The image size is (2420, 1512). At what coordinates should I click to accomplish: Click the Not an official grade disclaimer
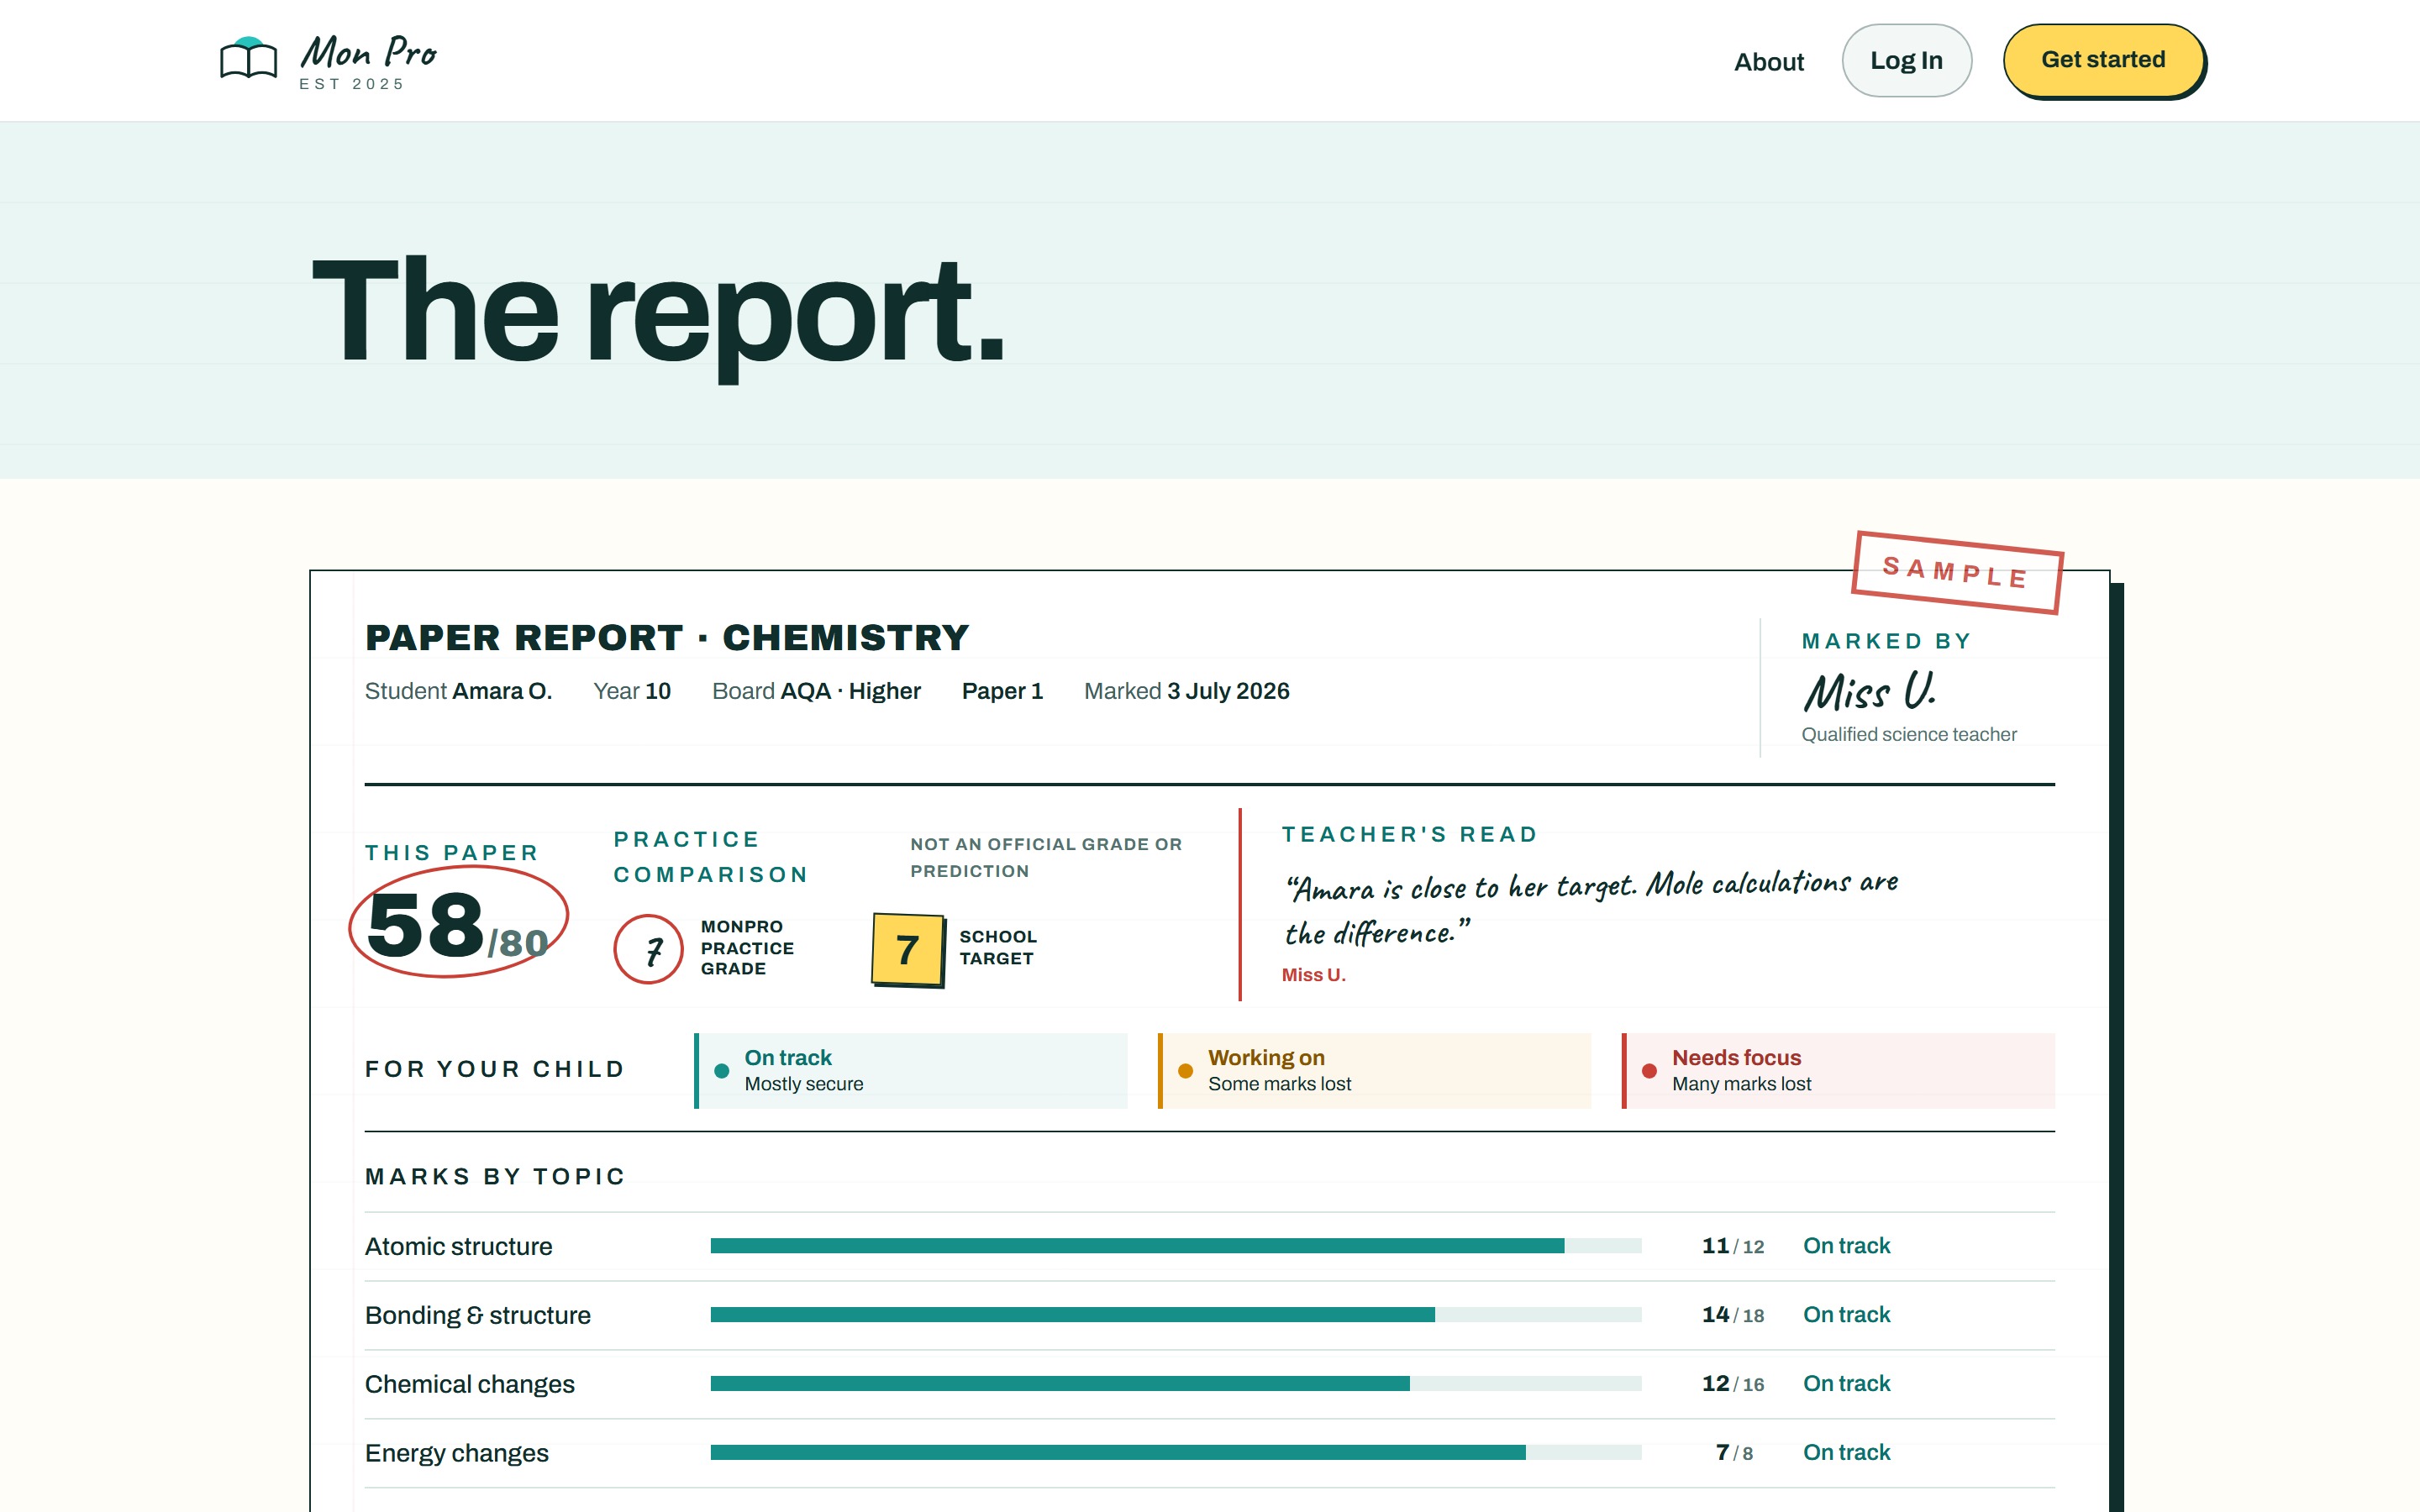click(1045, 858)
